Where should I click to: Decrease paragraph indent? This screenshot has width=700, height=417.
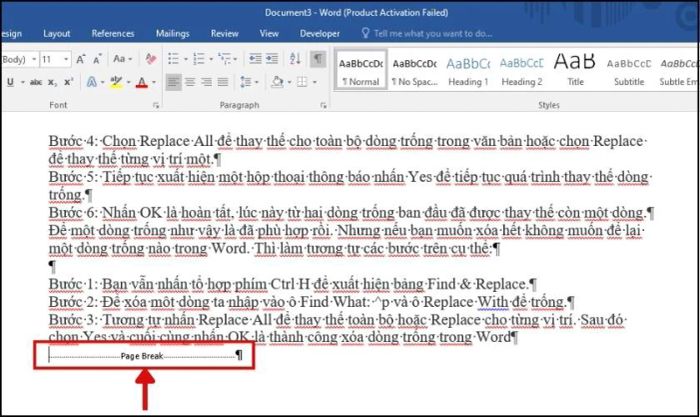pyautogui.click(x=255, y=59)
